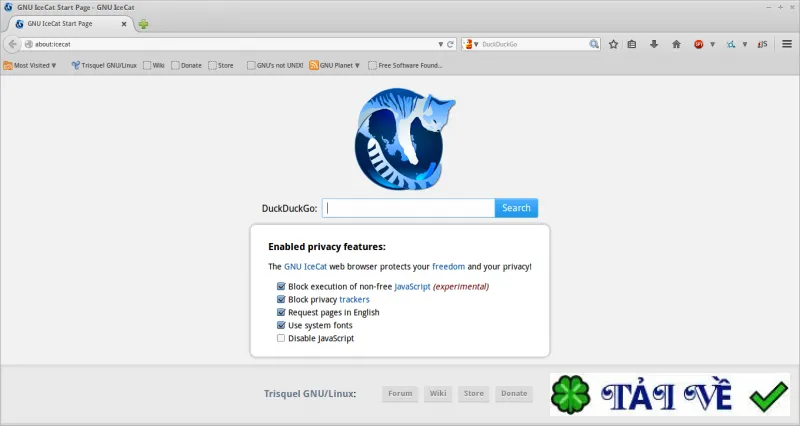Select the GNU IceCat Start Page tab

(x=71, y=24)
